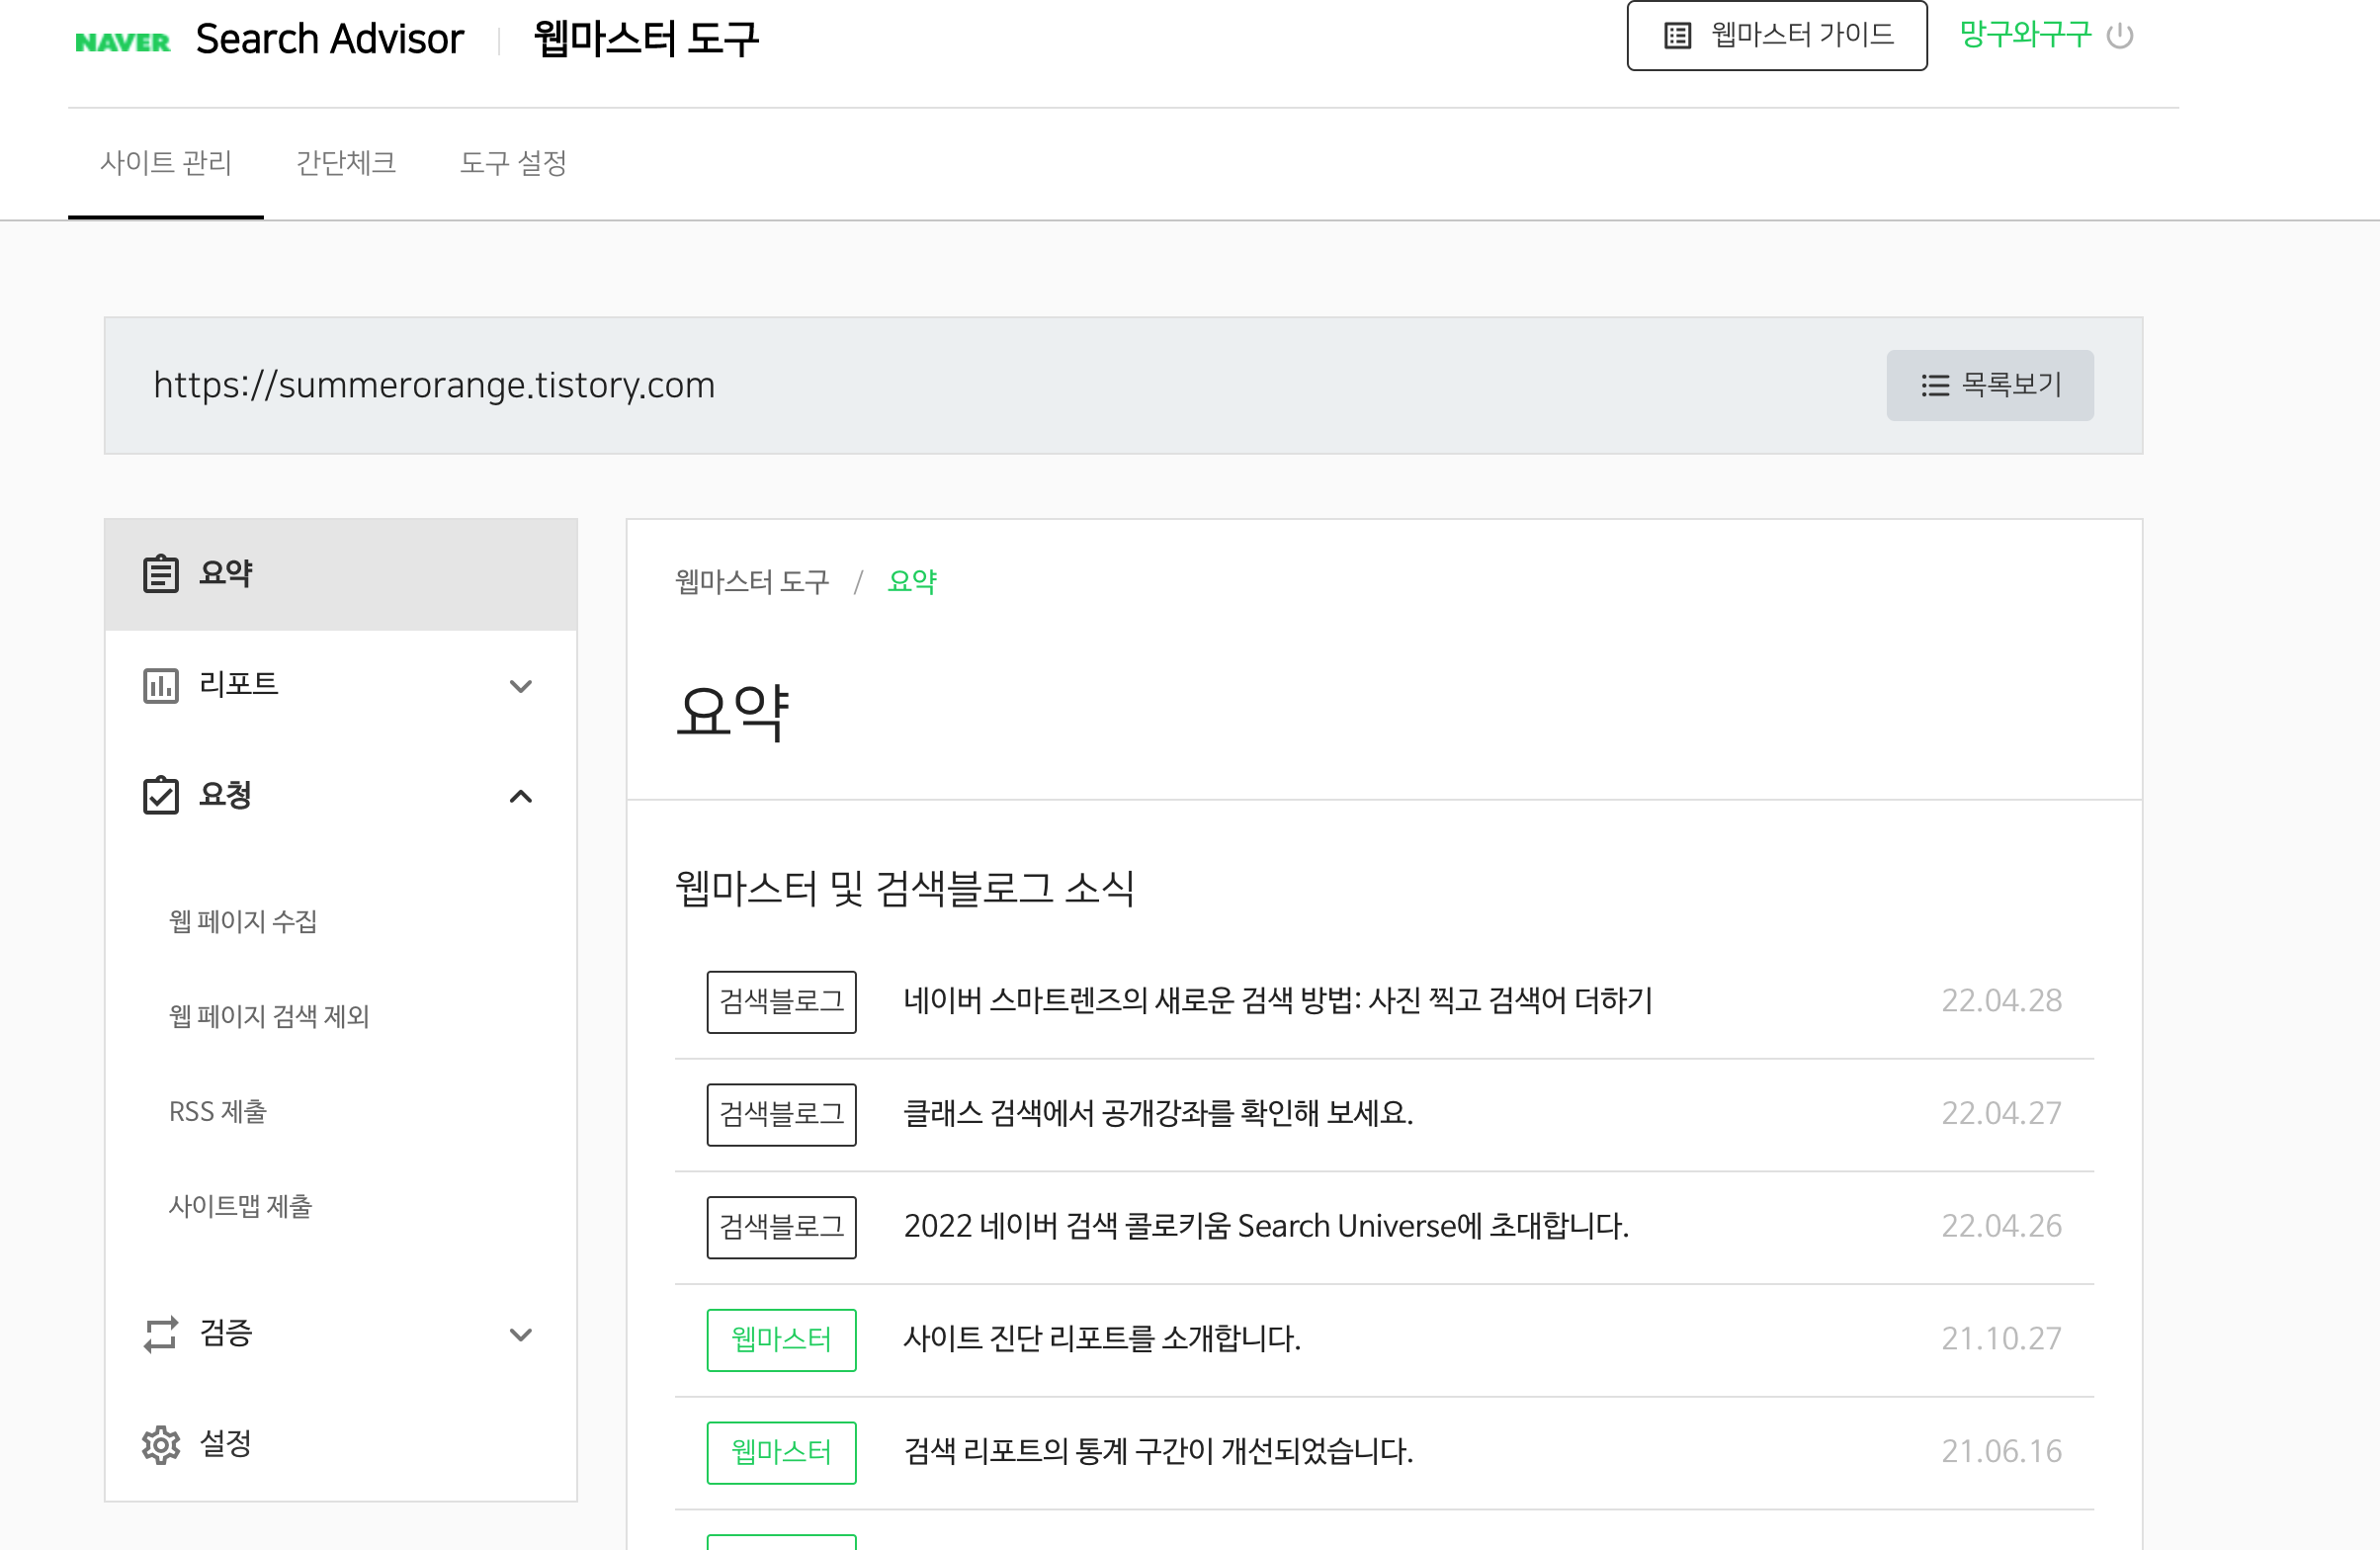Click the 요청 checkbox clipboard icon
The height and width of the screenshot is (1550, 2380).
160,796
